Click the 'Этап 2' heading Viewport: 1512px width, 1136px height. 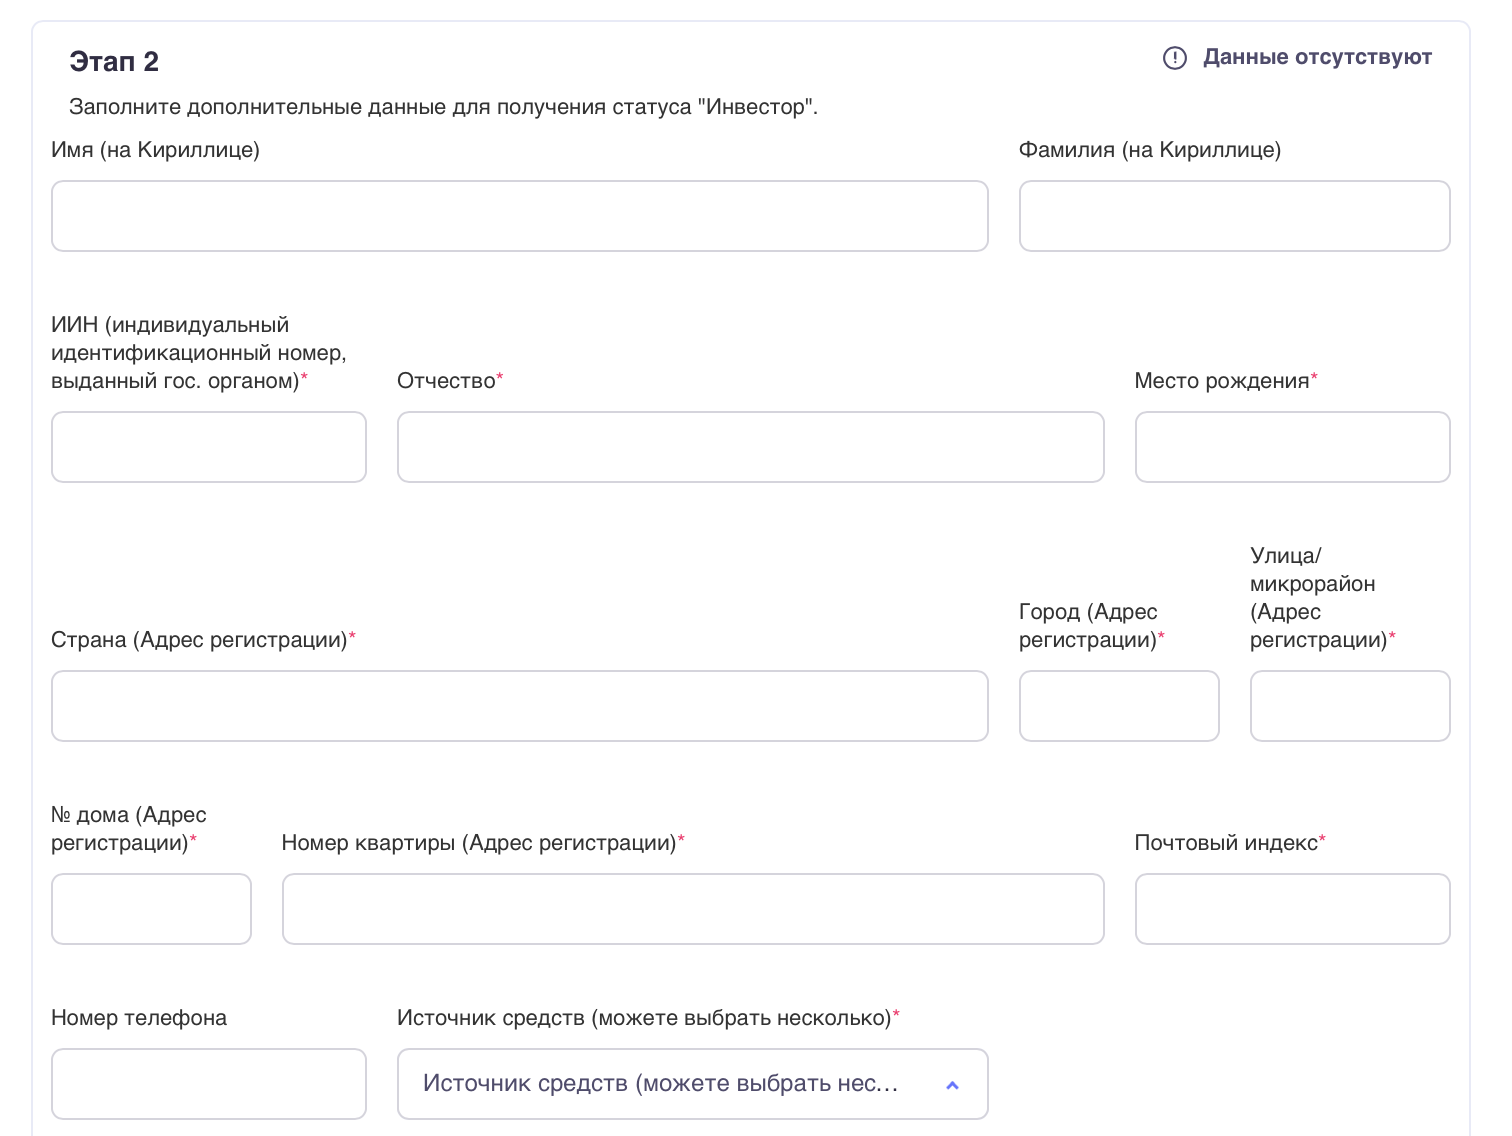pyautogui.click(x=114, y=62)
